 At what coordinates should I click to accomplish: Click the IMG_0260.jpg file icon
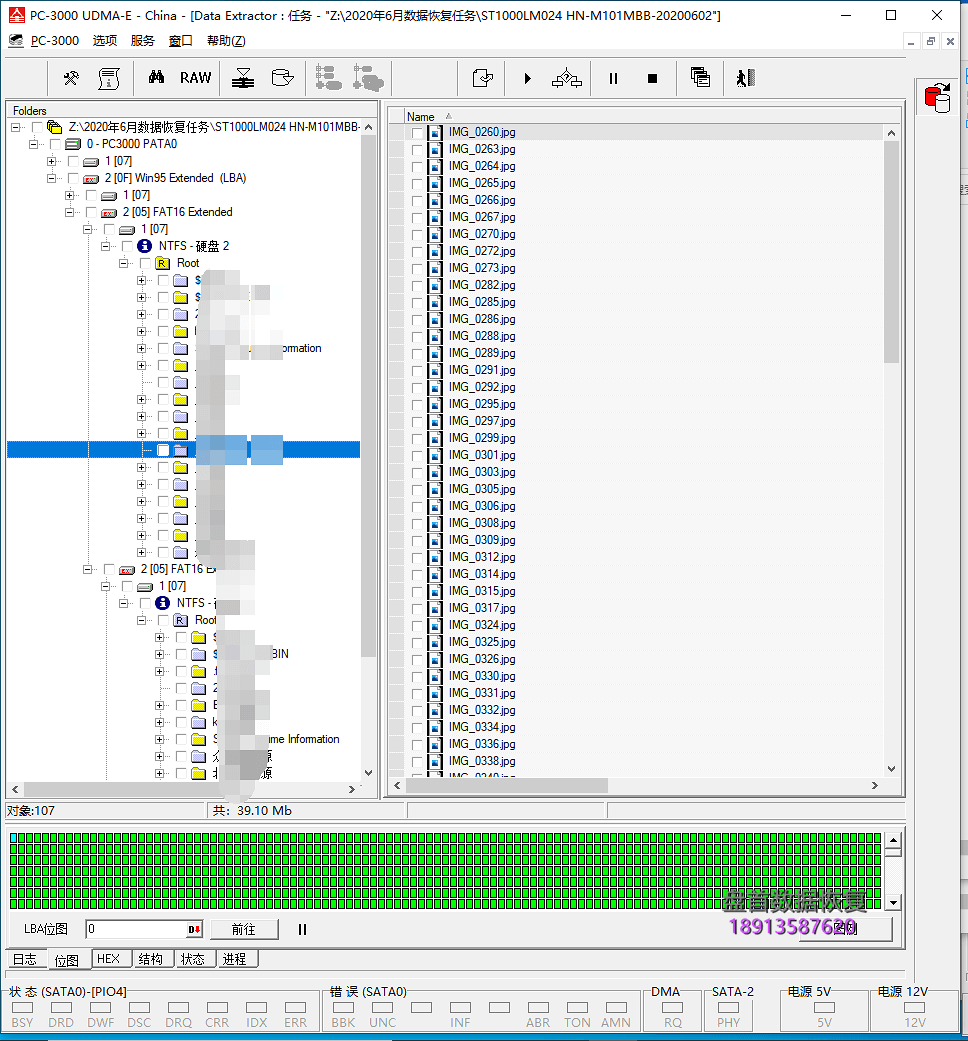(x=436, y=132)
